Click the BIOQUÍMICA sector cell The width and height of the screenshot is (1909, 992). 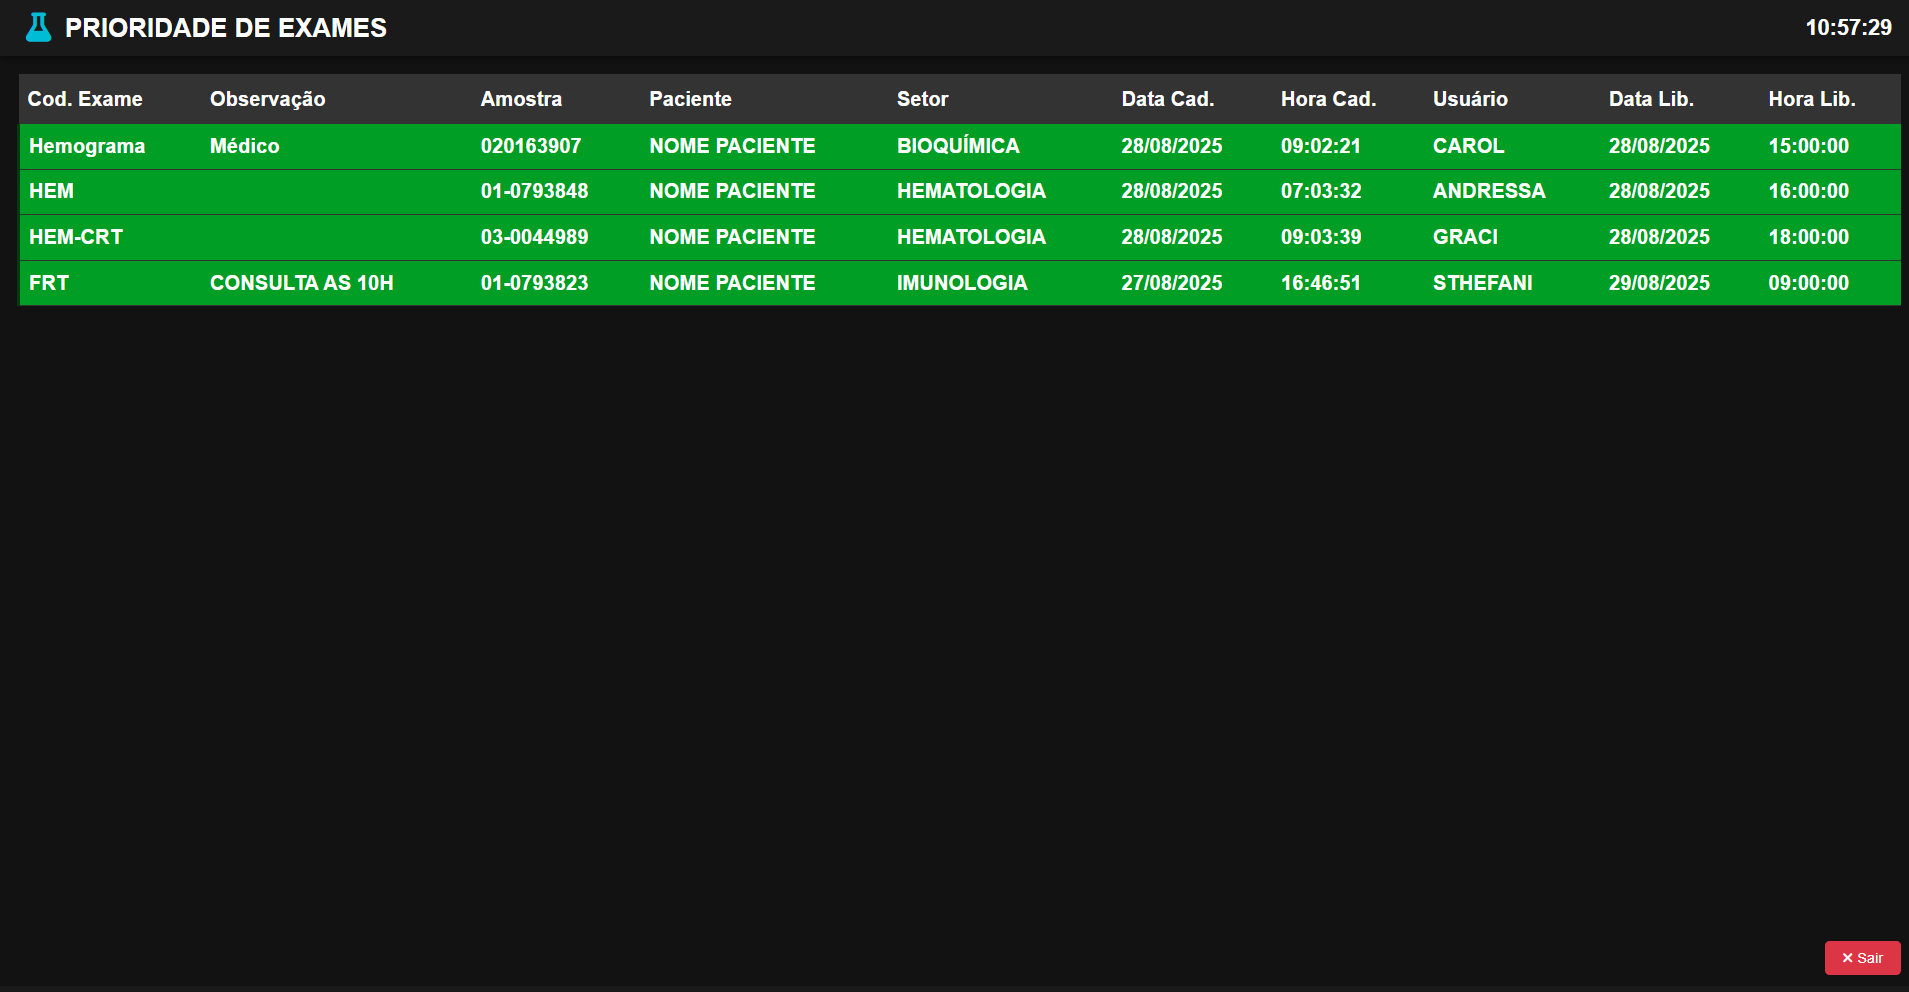958,146
